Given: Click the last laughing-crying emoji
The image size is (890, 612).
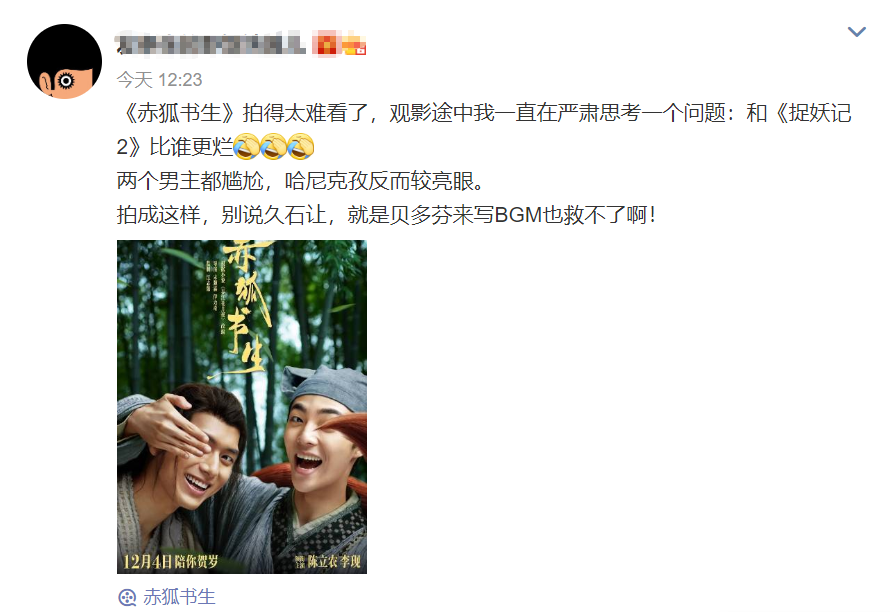Looking at the screenshot, I should coord(301,146).
